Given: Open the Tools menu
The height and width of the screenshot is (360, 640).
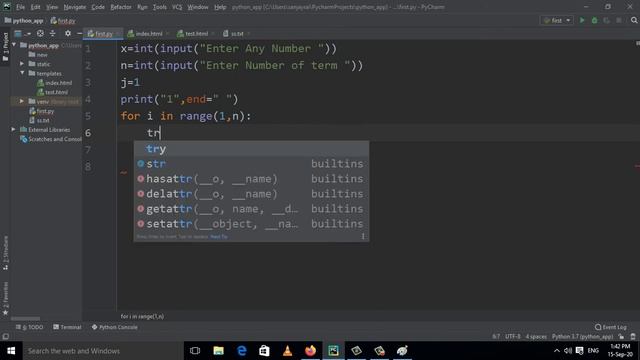Looking at the screenshot, I should click(x=160, y=7).
